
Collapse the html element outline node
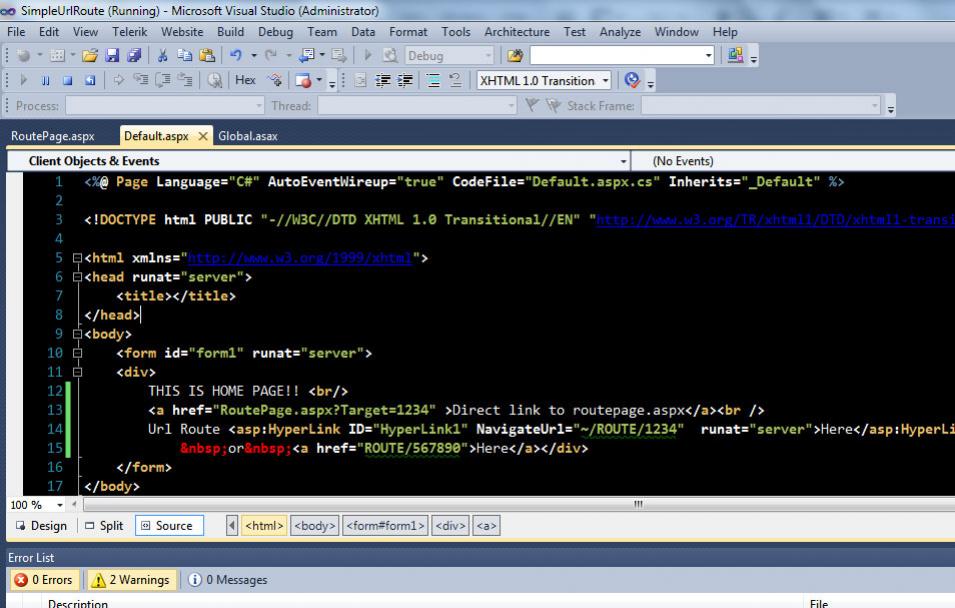pos(77,258)
